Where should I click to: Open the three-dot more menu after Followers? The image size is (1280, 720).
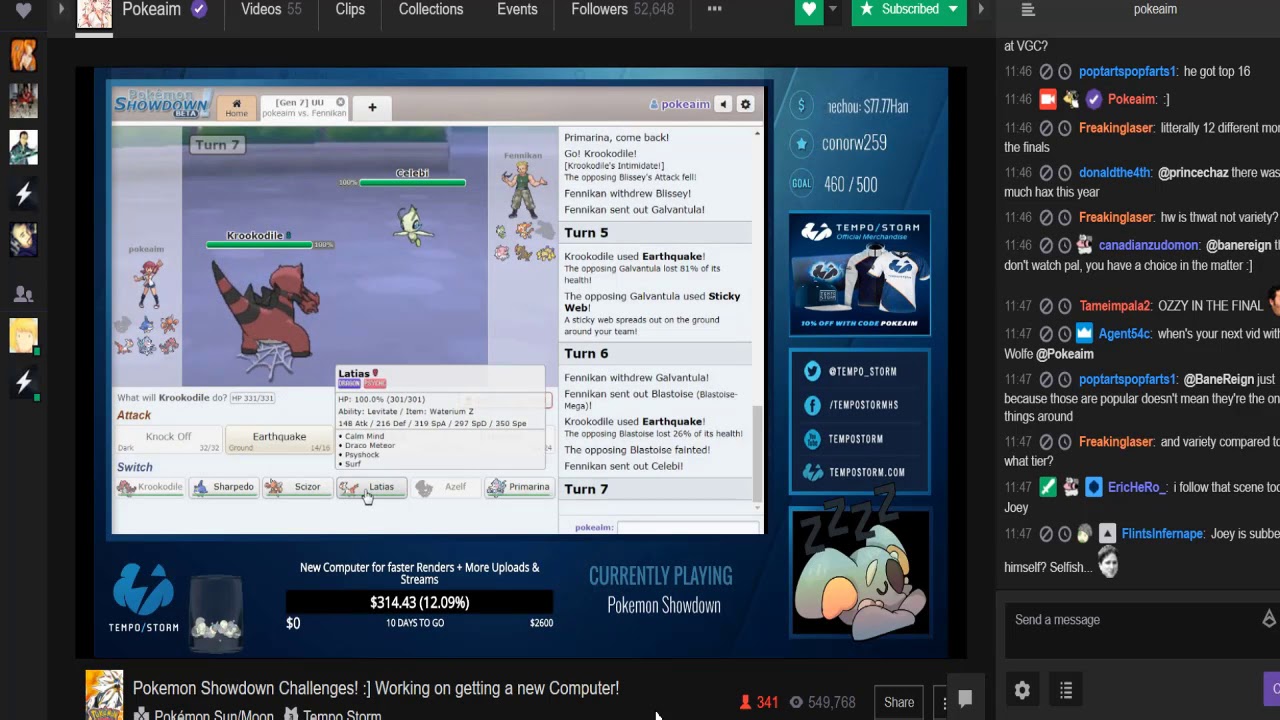tap(714, 10)
